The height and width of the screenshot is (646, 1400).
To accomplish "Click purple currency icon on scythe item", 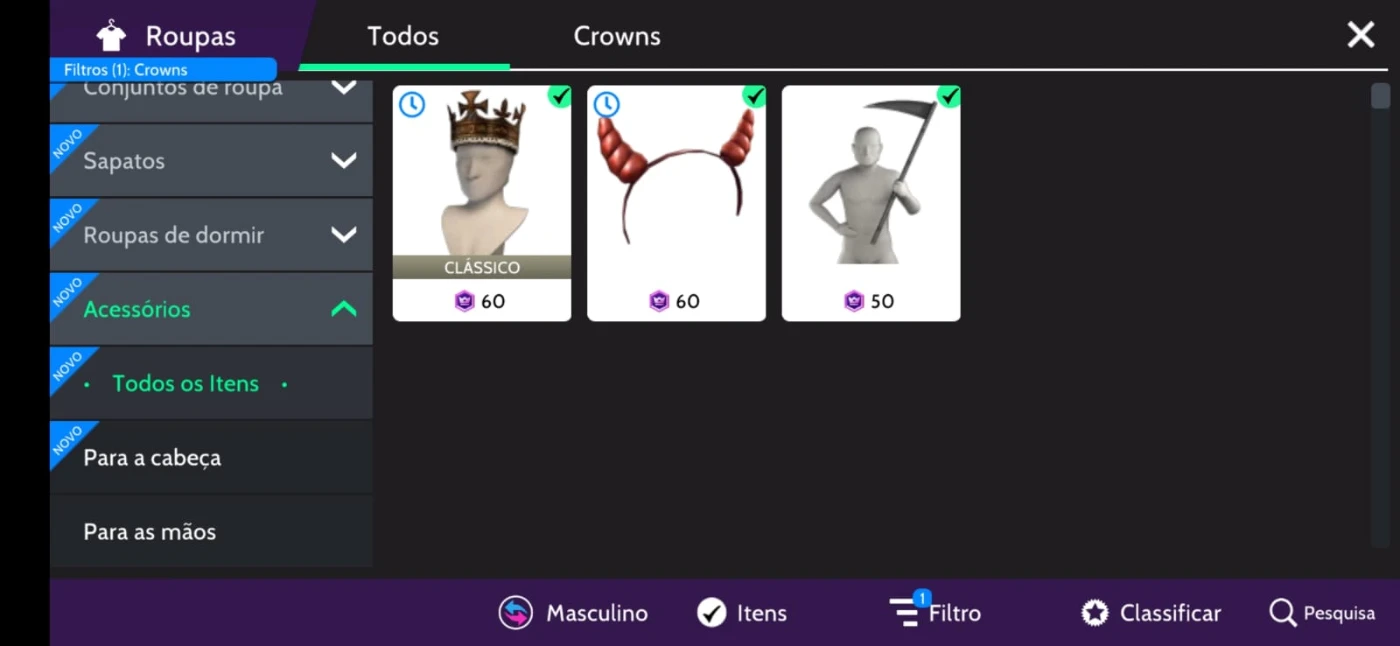I will [853, 301].
